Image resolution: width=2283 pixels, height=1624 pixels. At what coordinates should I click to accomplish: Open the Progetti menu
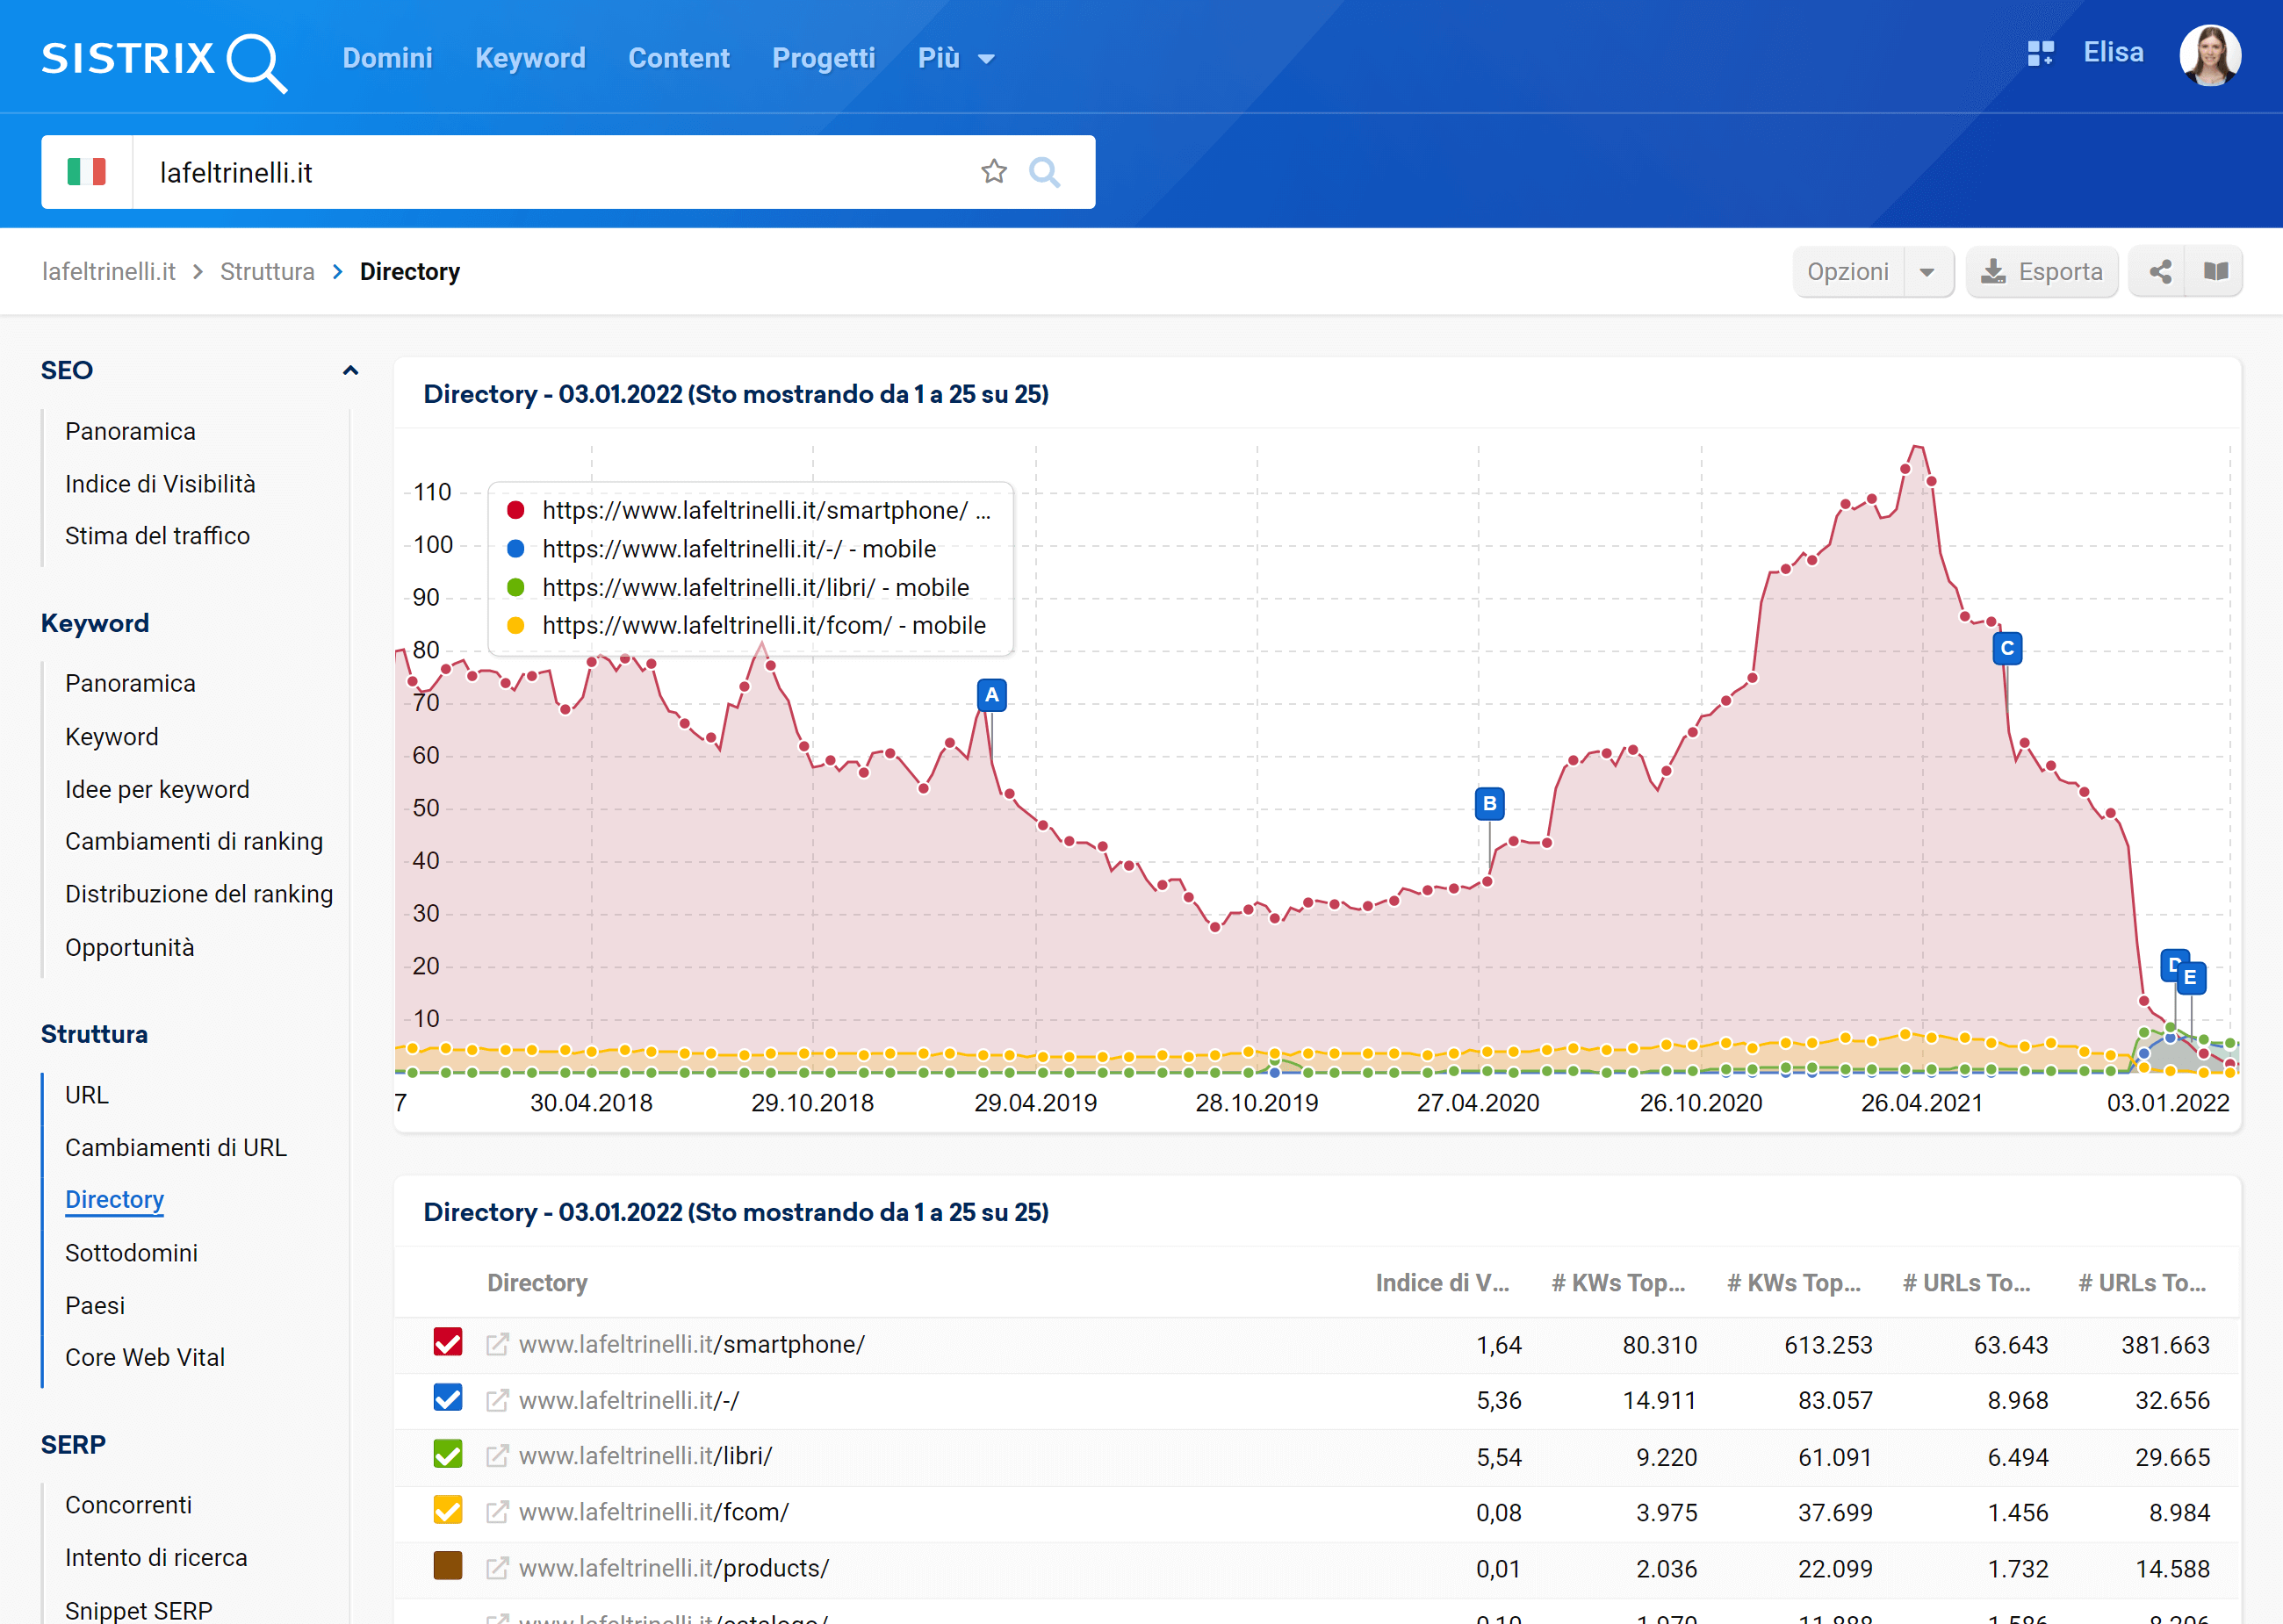pyautogui.click(x=823, y=58)
